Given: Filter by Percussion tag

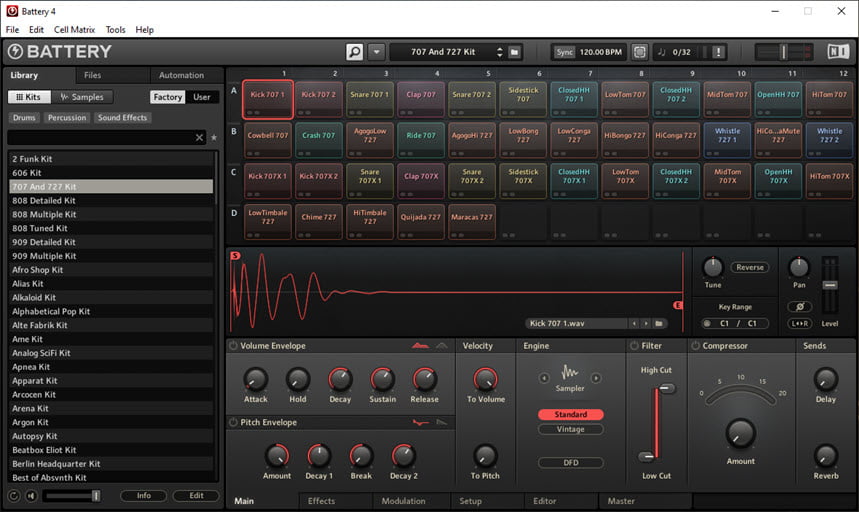Looking at the screenshot, I should point(67,118).
